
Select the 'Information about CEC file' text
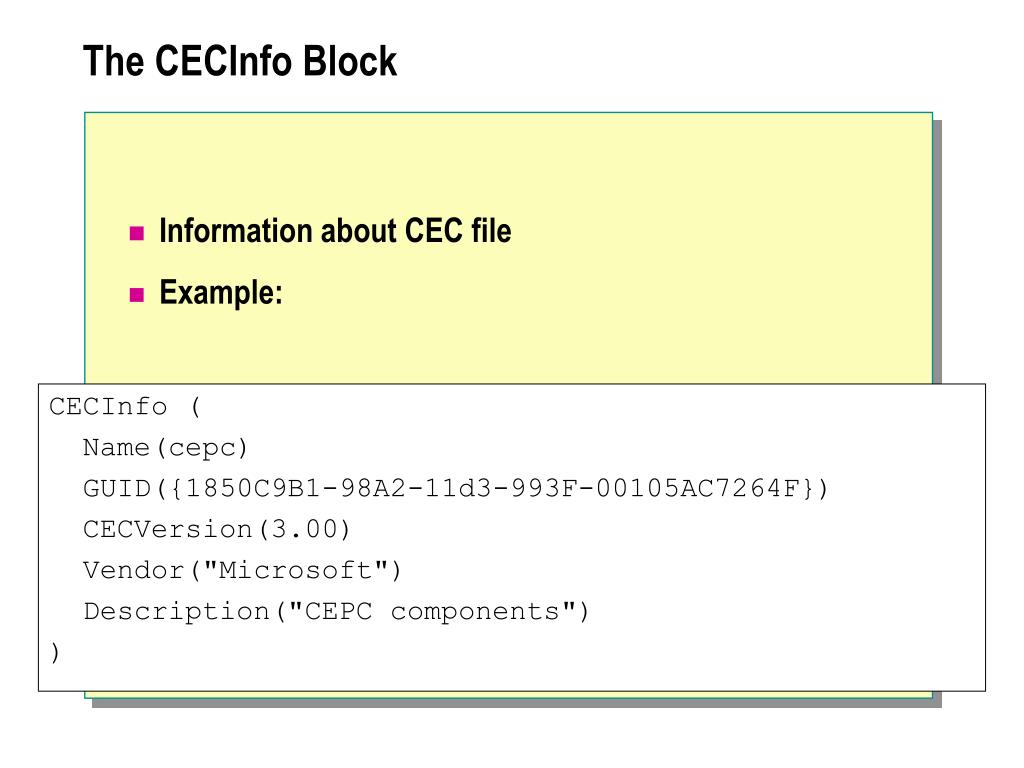point(335,231)
